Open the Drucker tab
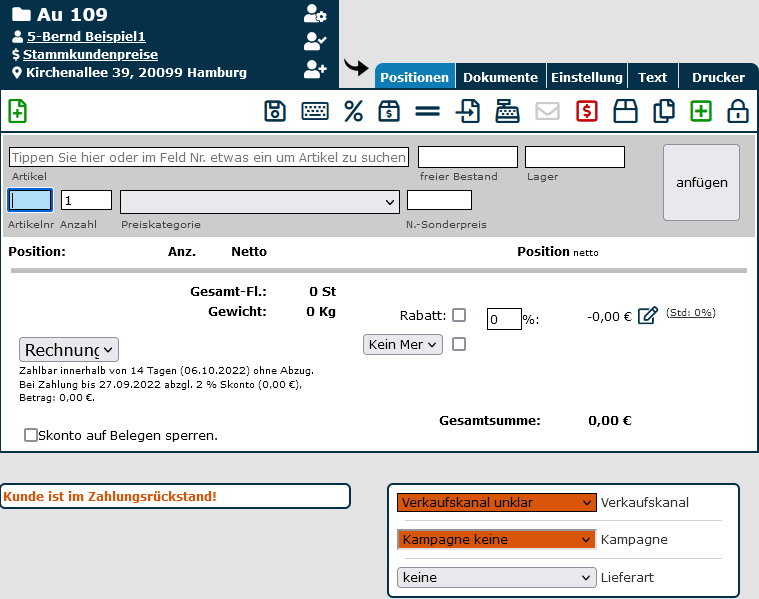Screen dimensions: 759x599 (x=717, y=77)
